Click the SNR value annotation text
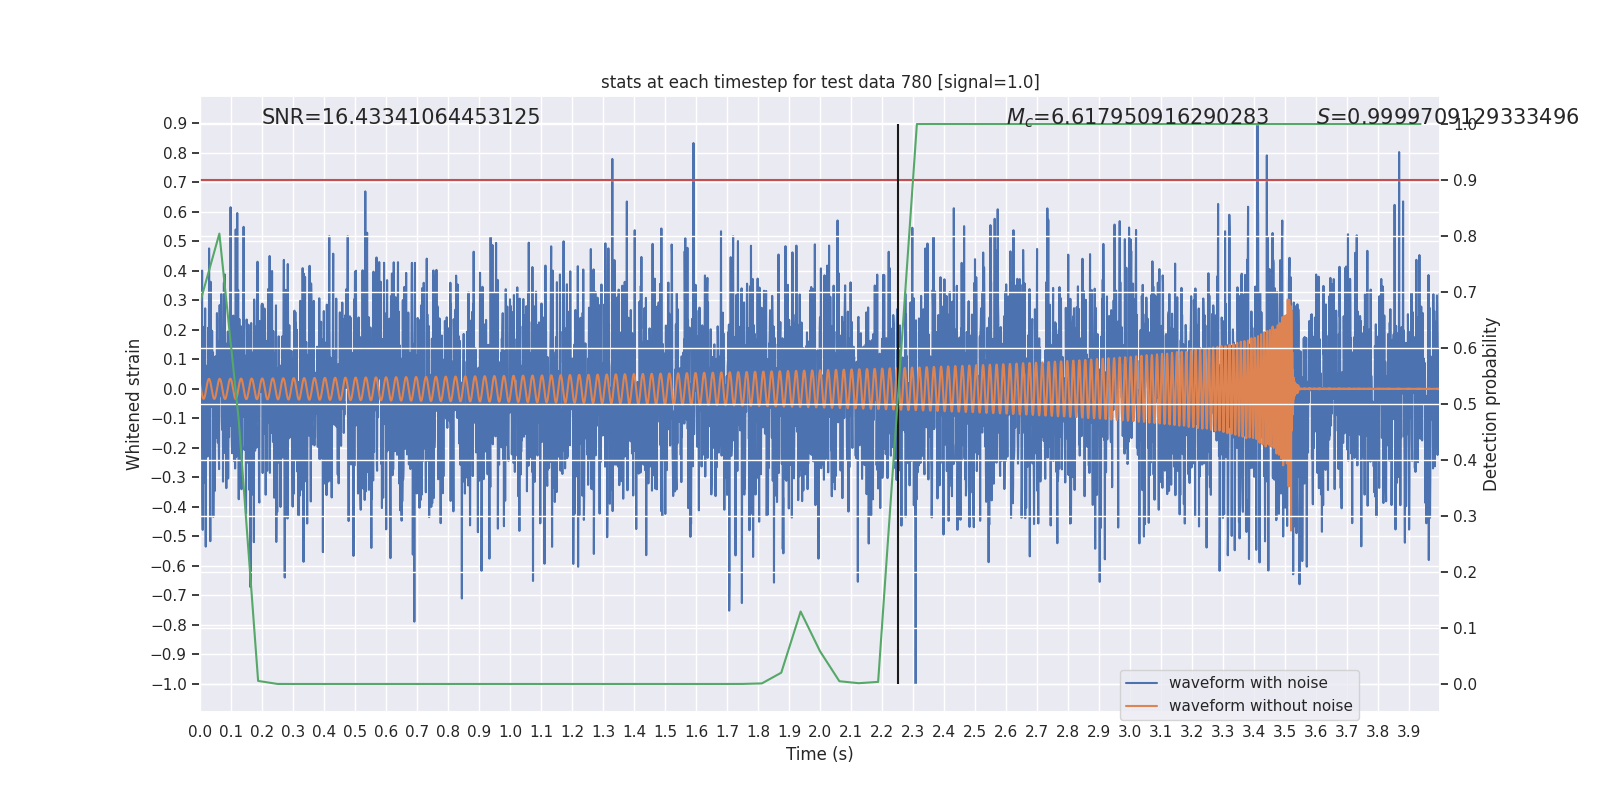1600x800 pixels. (400, 117)
